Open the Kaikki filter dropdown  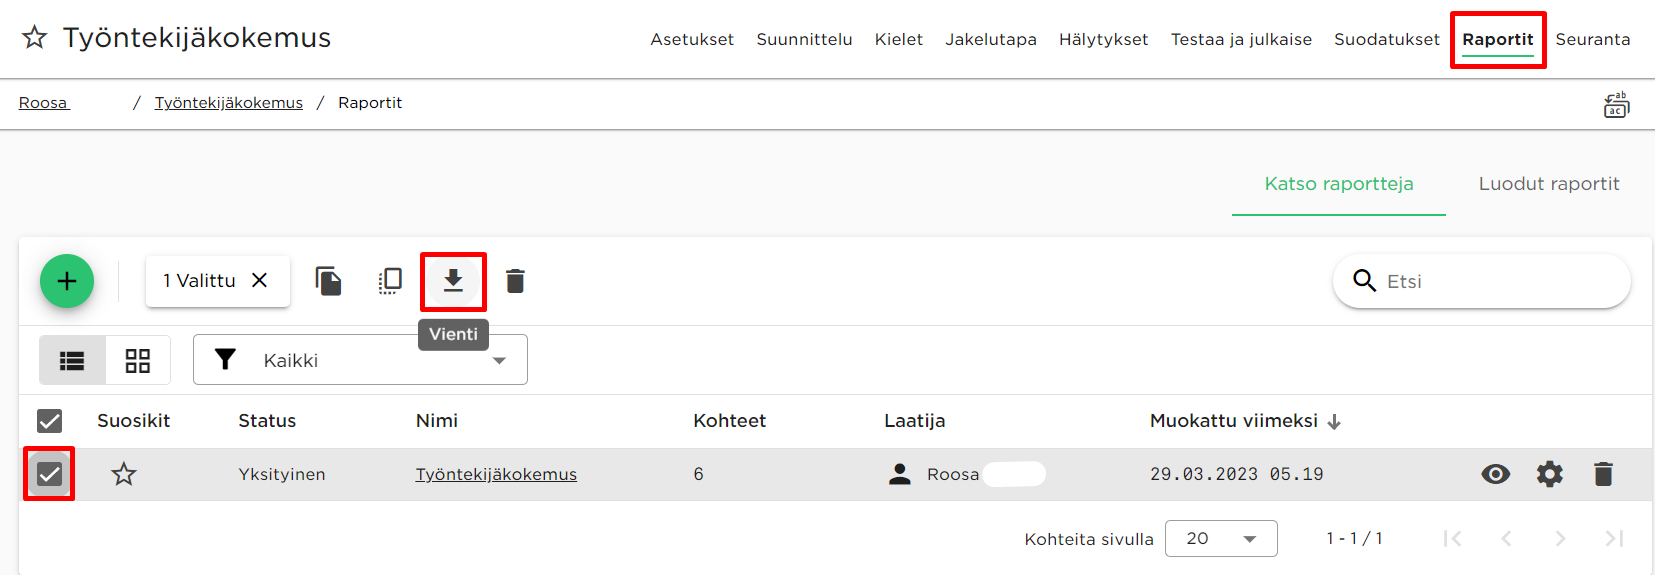coord(360,360)
